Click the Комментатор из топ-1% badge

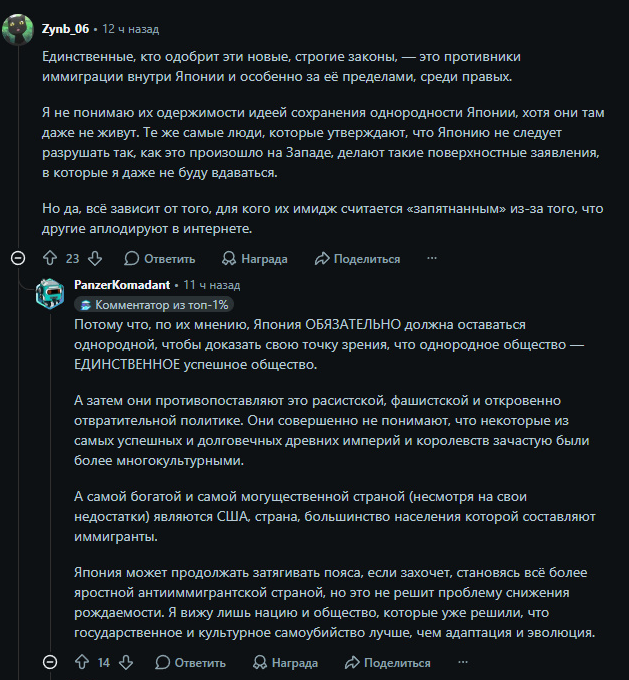click(154, 305)
